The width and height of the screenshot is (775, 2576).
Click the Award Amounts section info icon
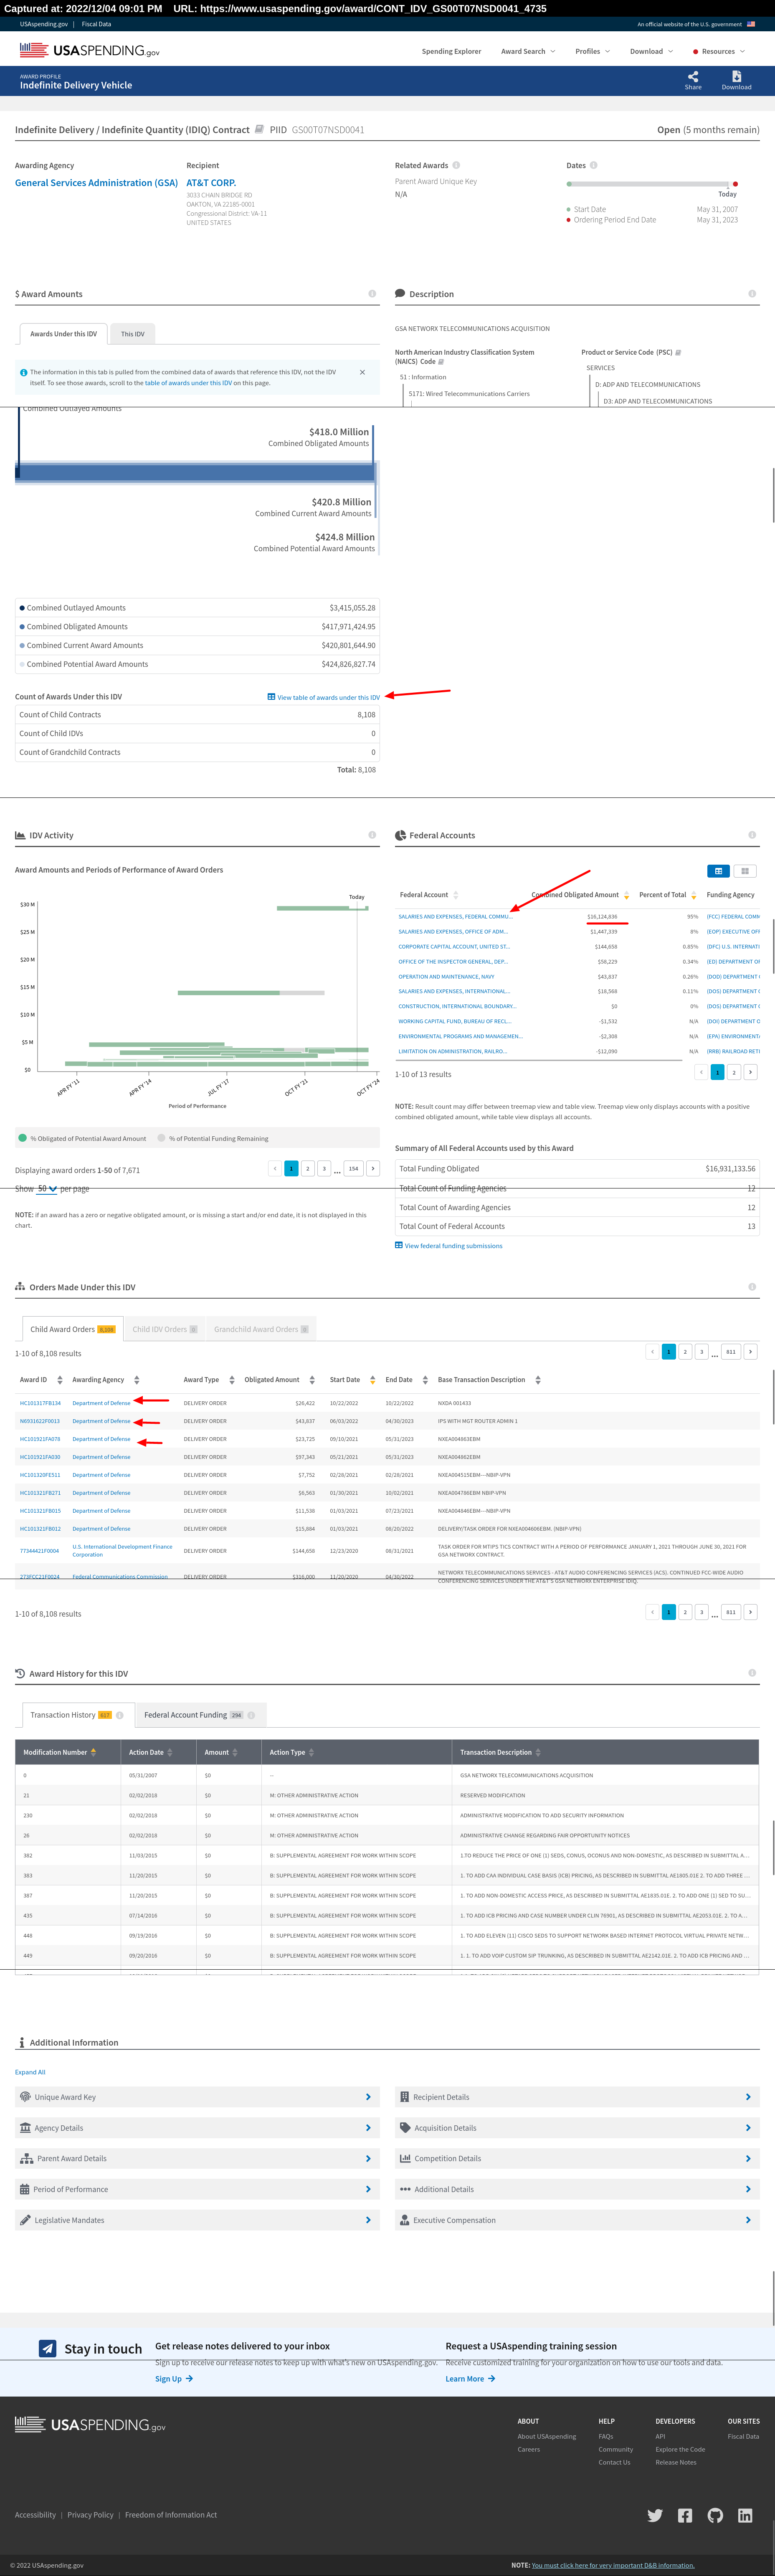(x=372, y=294)
